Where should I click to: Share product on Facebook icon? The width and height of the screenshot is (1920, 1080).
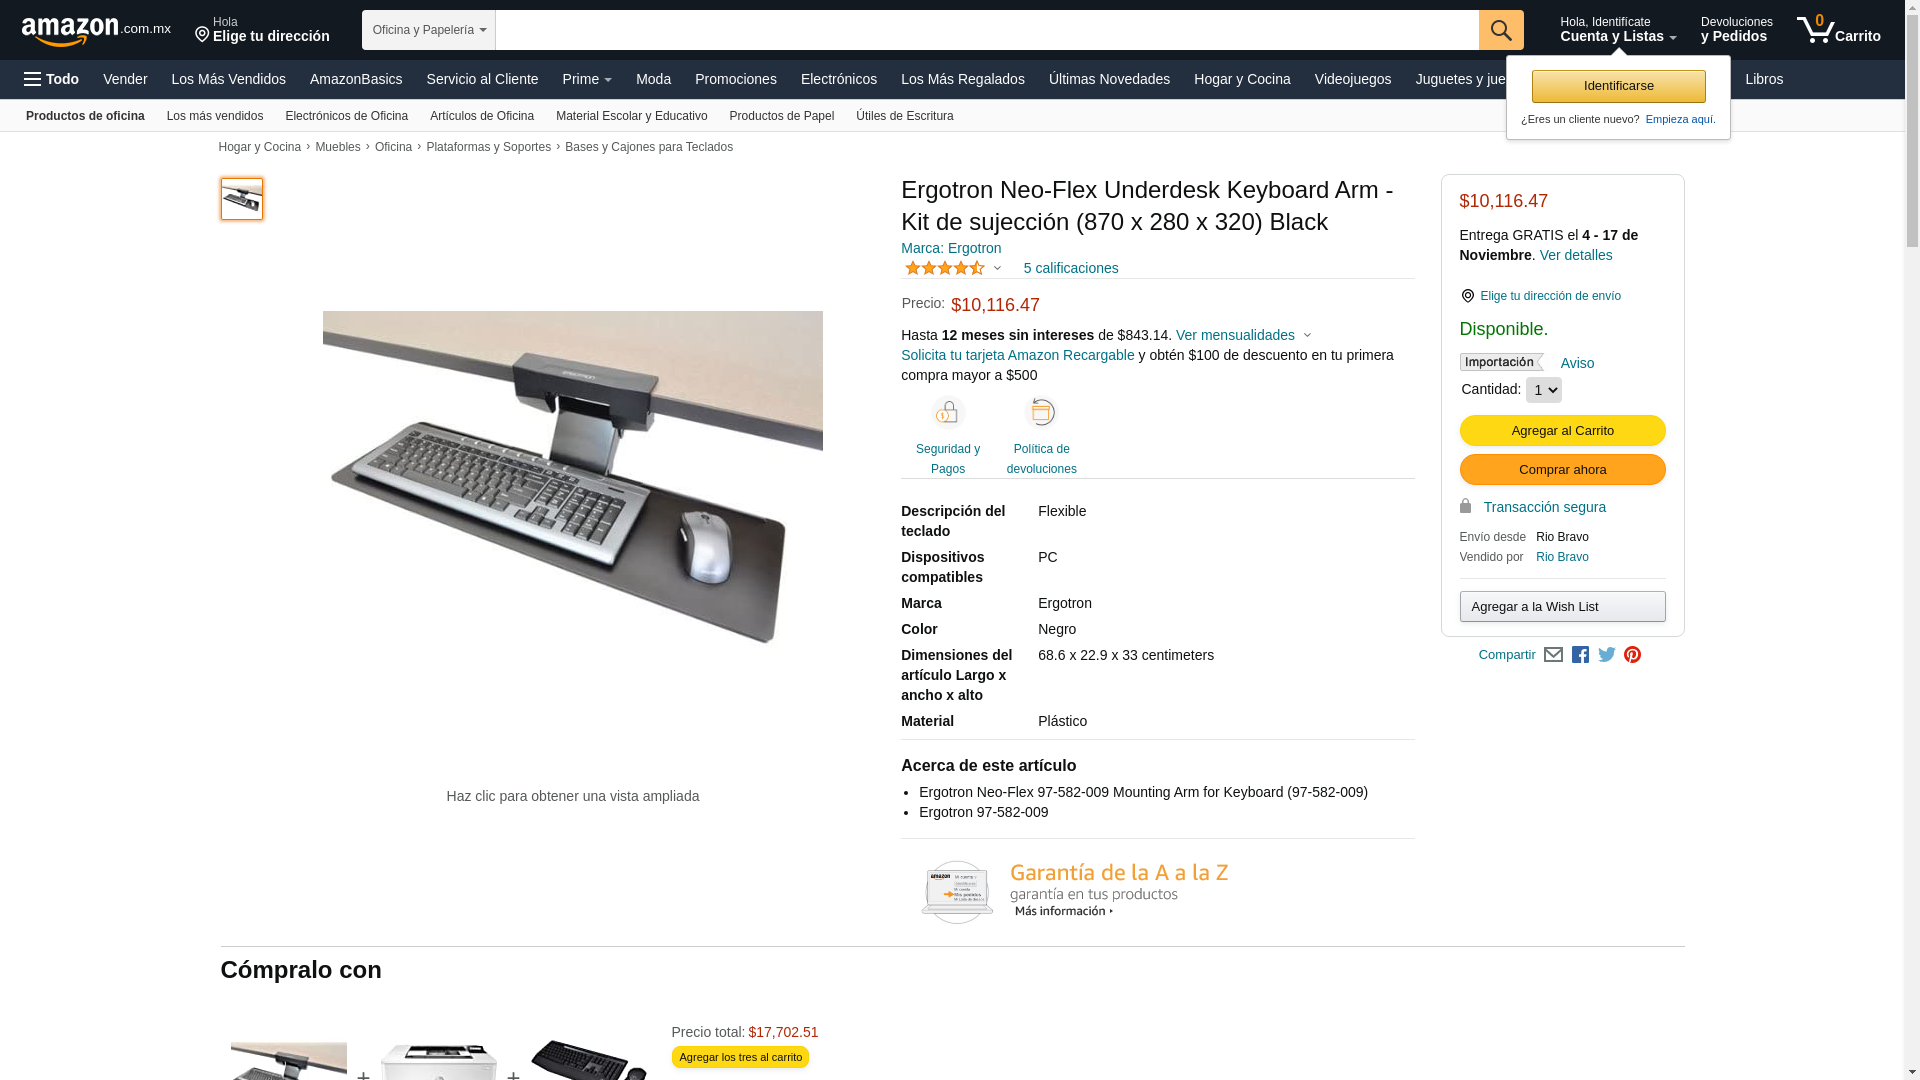(x=1580, y=655)
